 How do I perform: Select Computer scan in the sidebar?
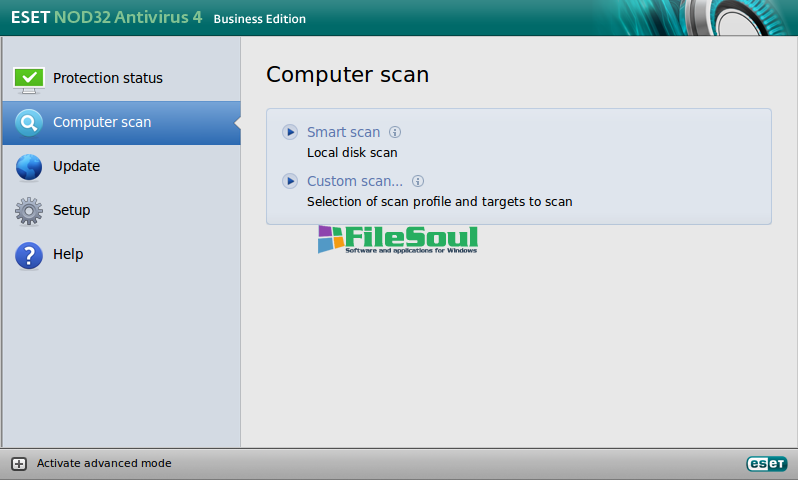click(x=121, y=123)
